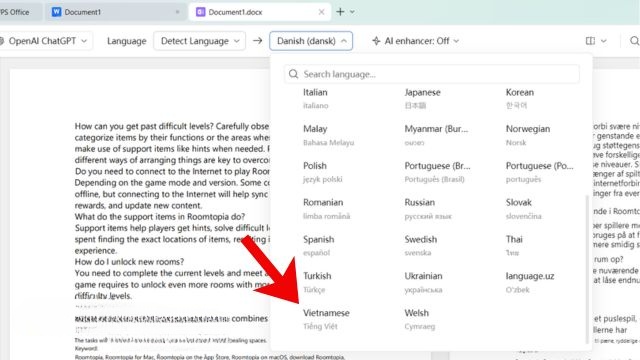Screen dimensions: 640x360
Task: Open a new tab with plus icon
Action: click(x=340, y=12)
